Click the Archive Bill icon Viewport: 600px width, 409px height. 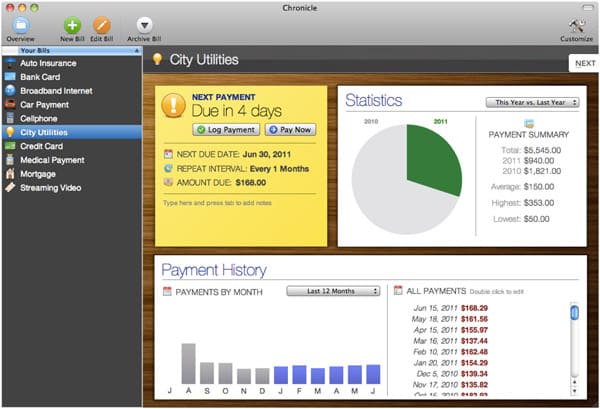(x=144, y=24)
